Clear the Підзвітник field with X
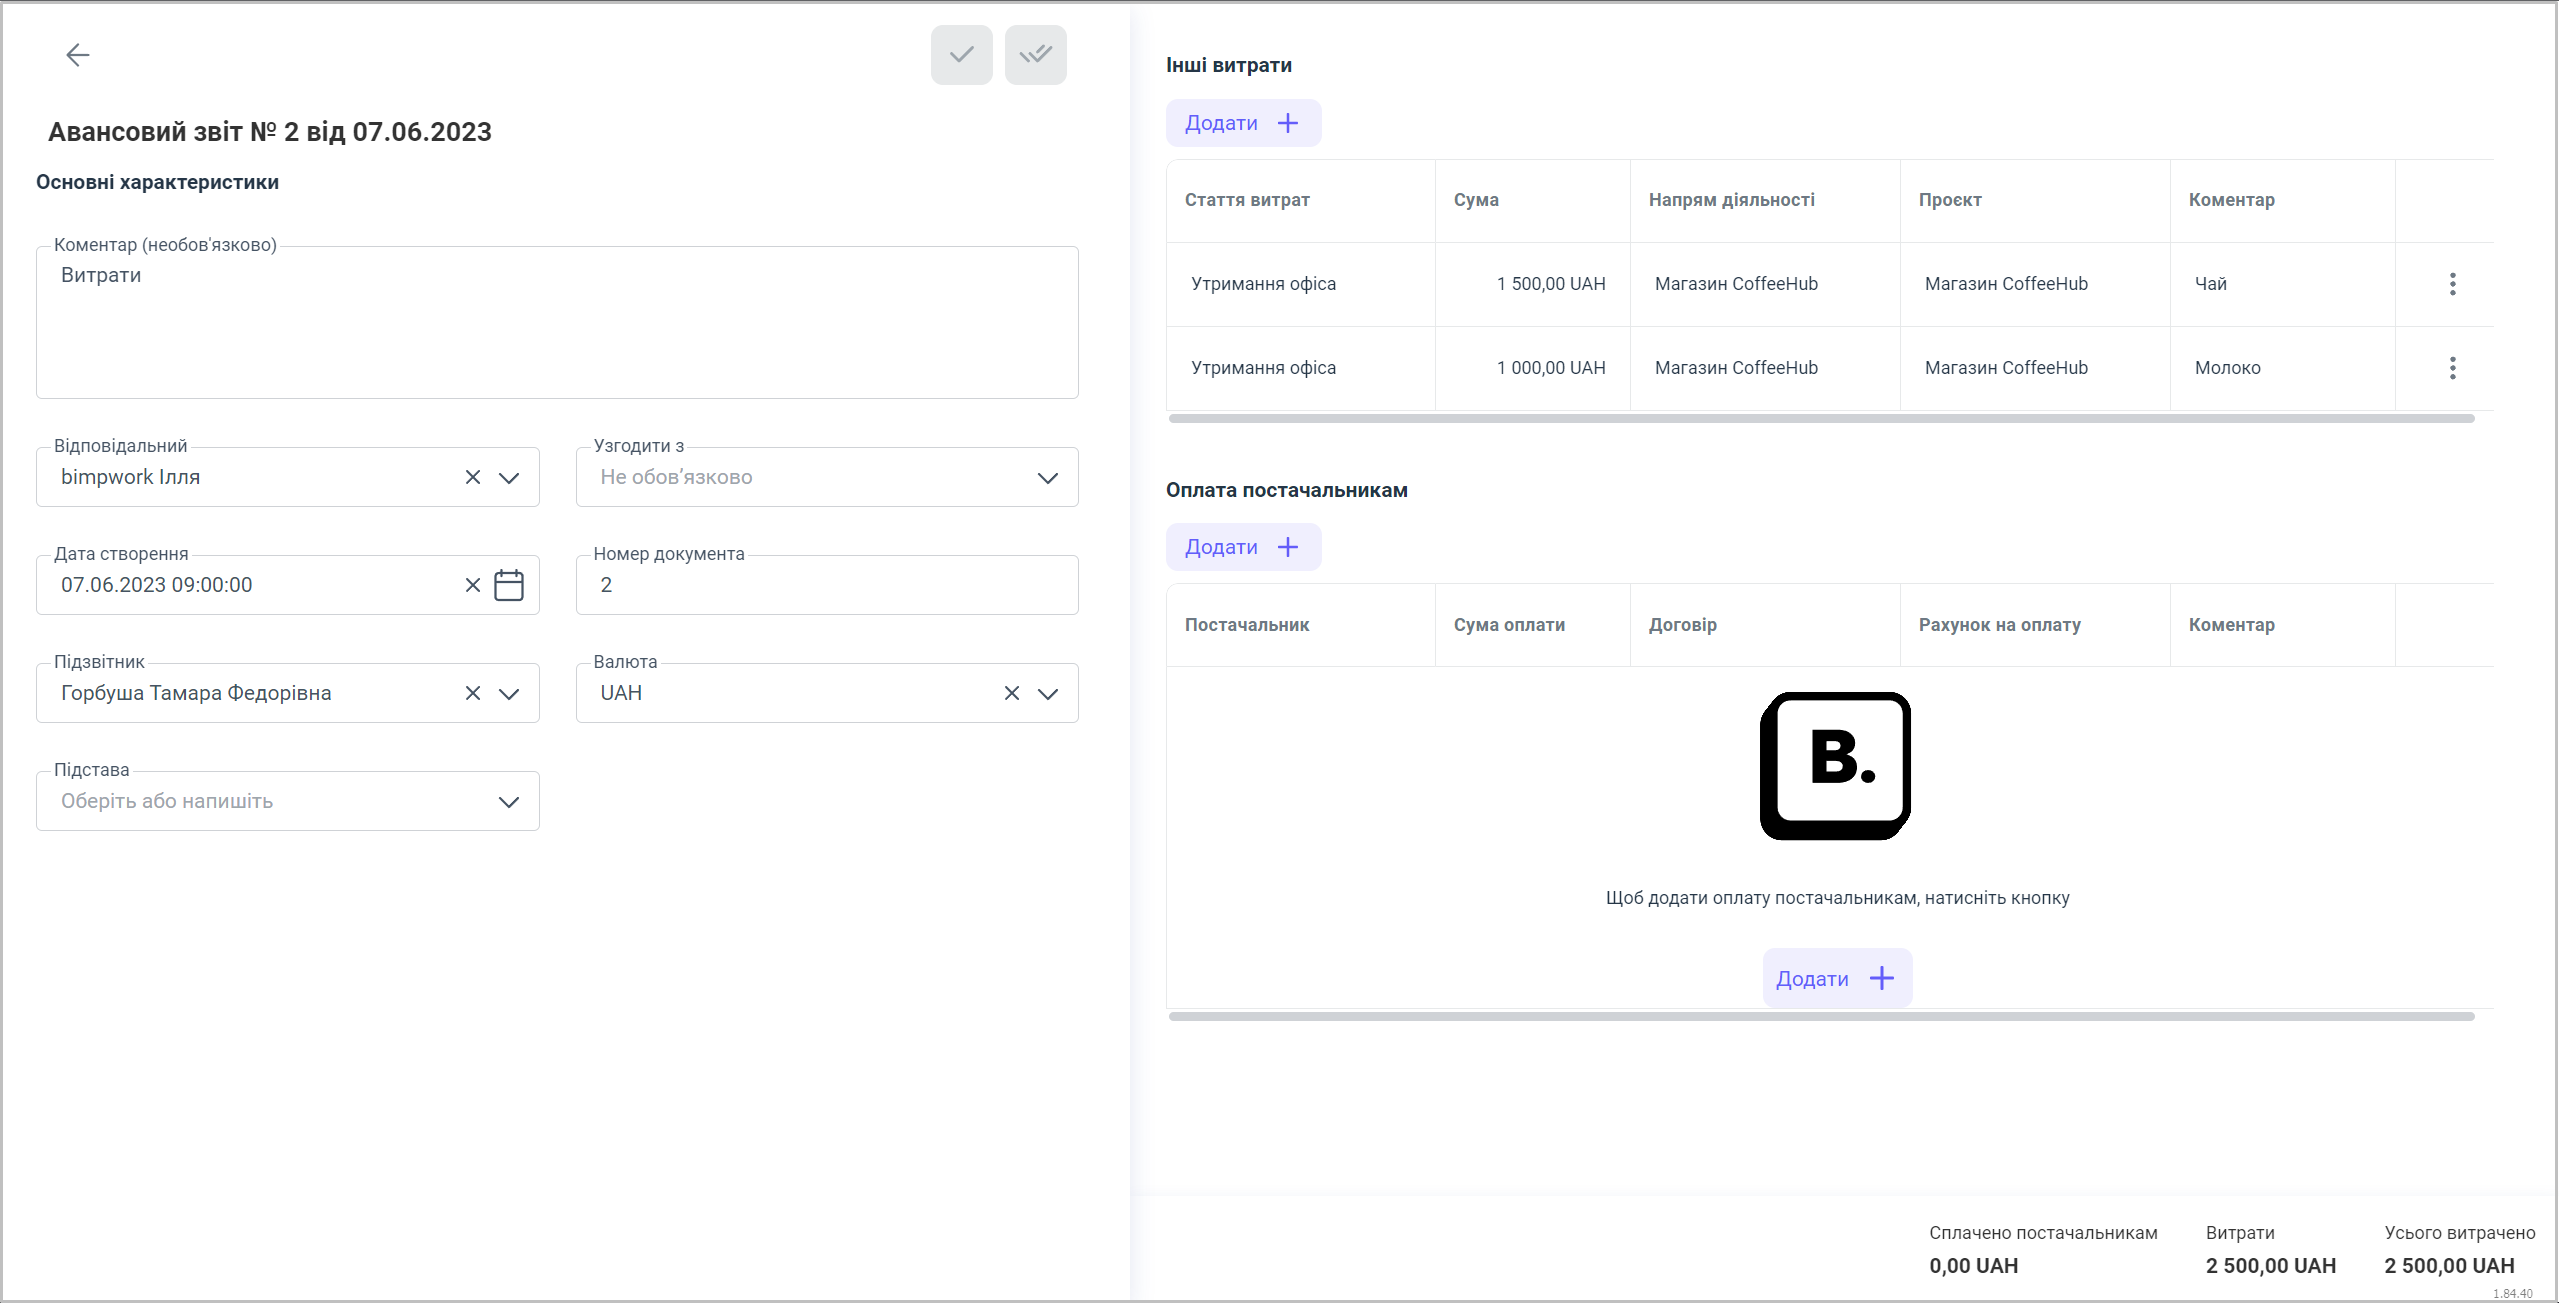 pyautogui.click(x=473, y=693)
